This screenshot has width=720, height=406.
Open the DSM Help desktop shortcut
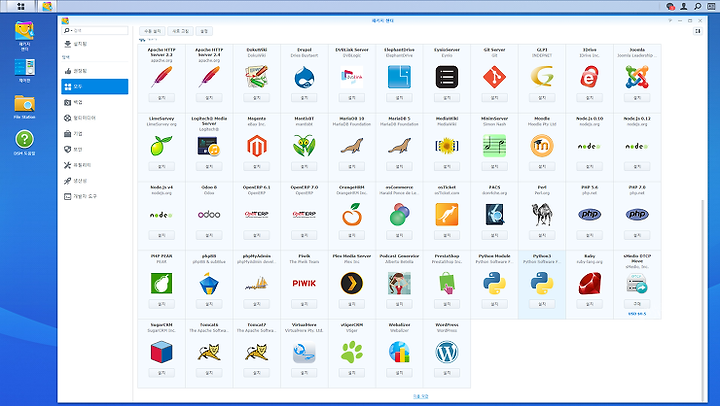(x=24, y=143)
